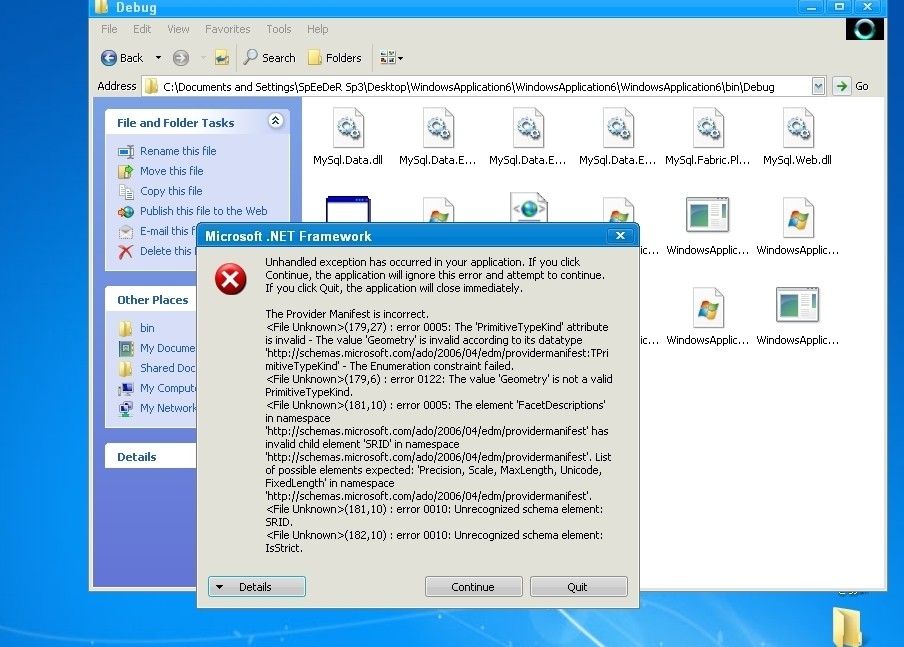Select the MySql.Fabric.Pl... file icon

[x=707, y=130]
